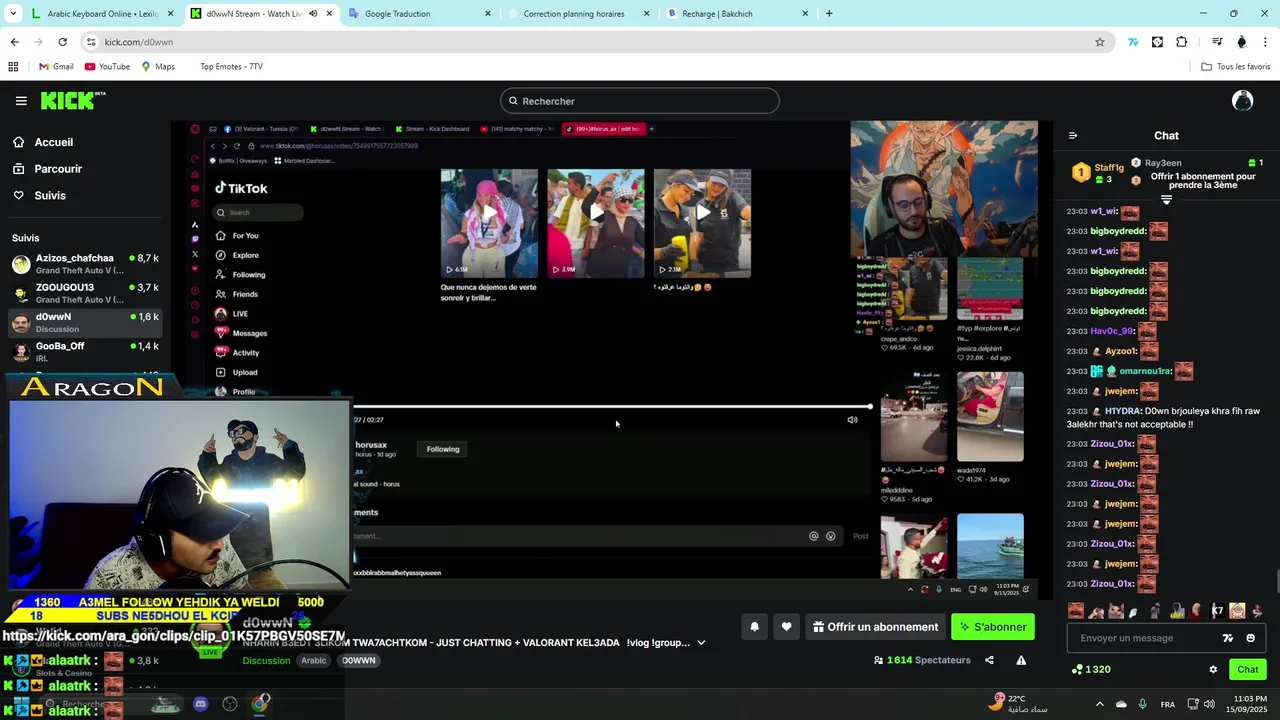Open GooBa_Off followed channel
Image resolution: width=1280 pixels, height=720 pixels.
(x=85, y=352)
